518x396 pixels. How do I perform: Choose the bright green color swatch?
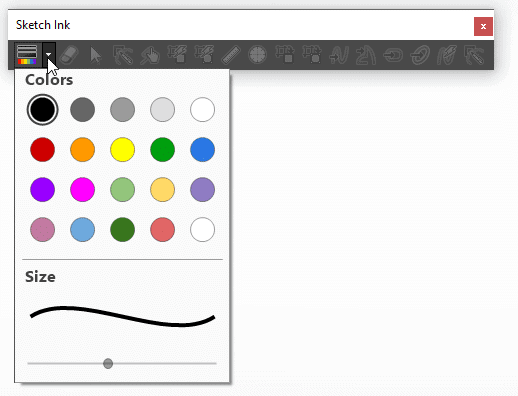(x=162, y=150)
